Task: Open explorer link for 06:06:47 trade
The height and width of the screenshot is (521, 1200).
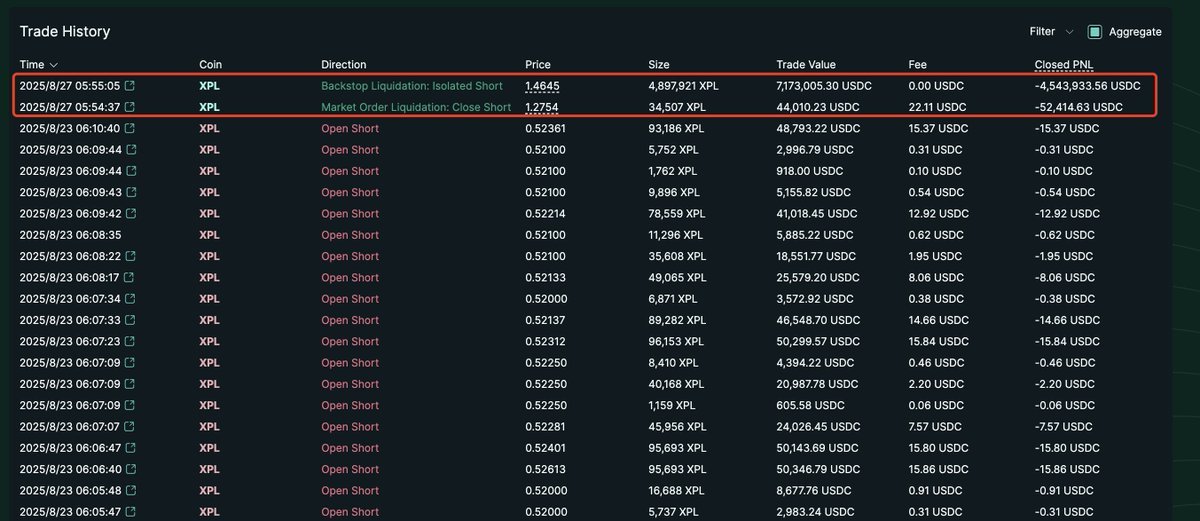Action: [130, 448]
